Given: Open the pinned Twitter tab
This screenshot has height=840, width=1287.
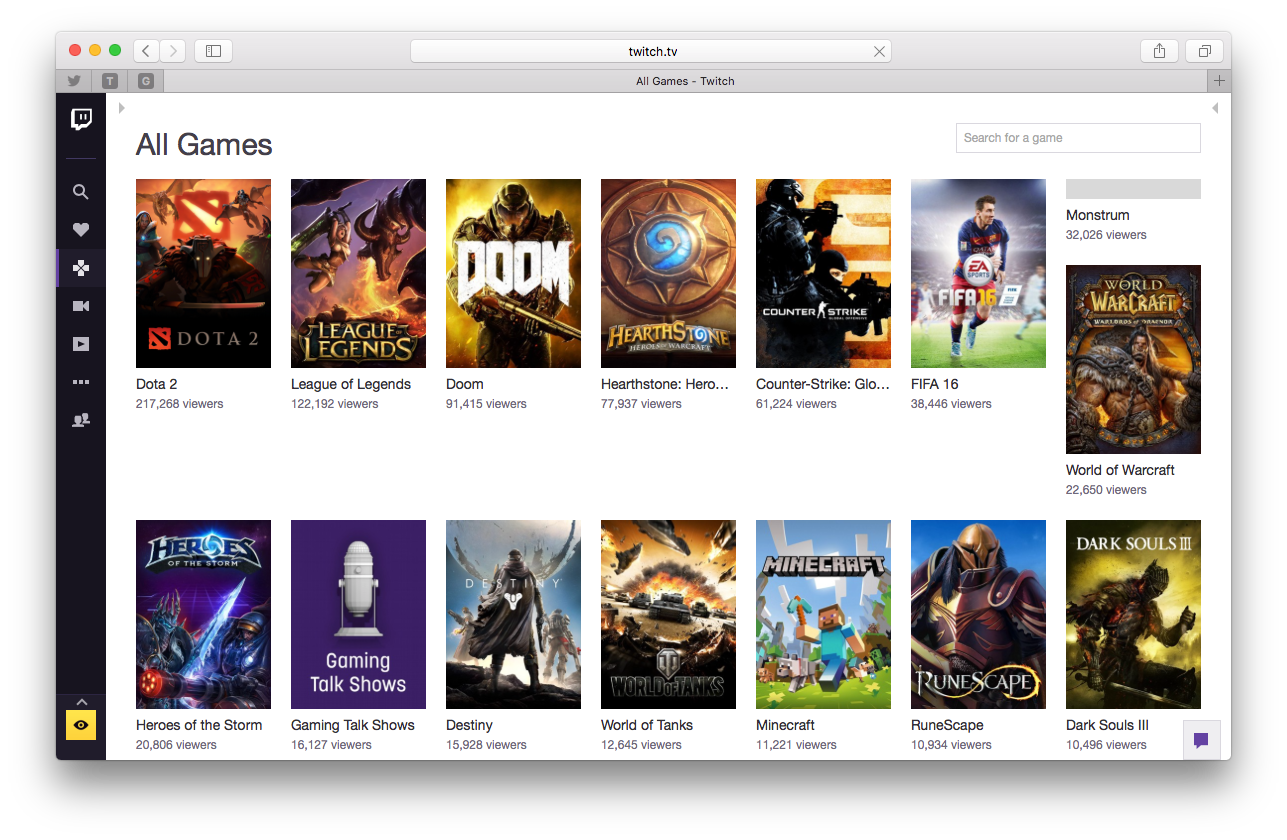Looking at the screenshot, I should [x=74, y=81].
